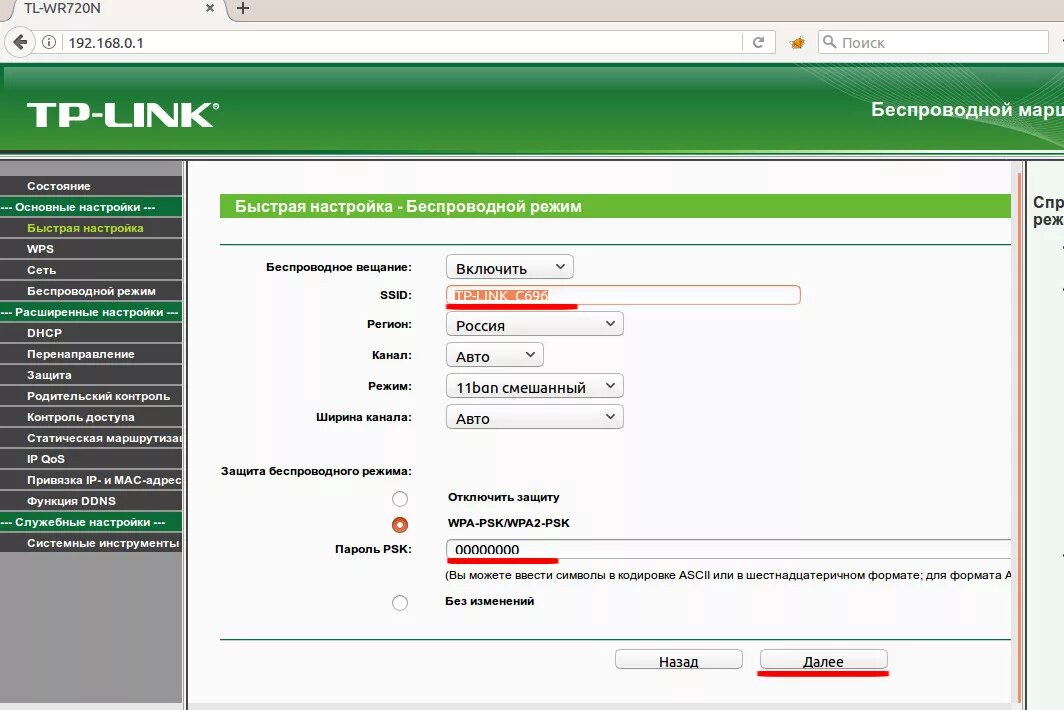Click the Пароль PSK password field
Viewport: 1064px width, 710px height.
tap(728, 549)
